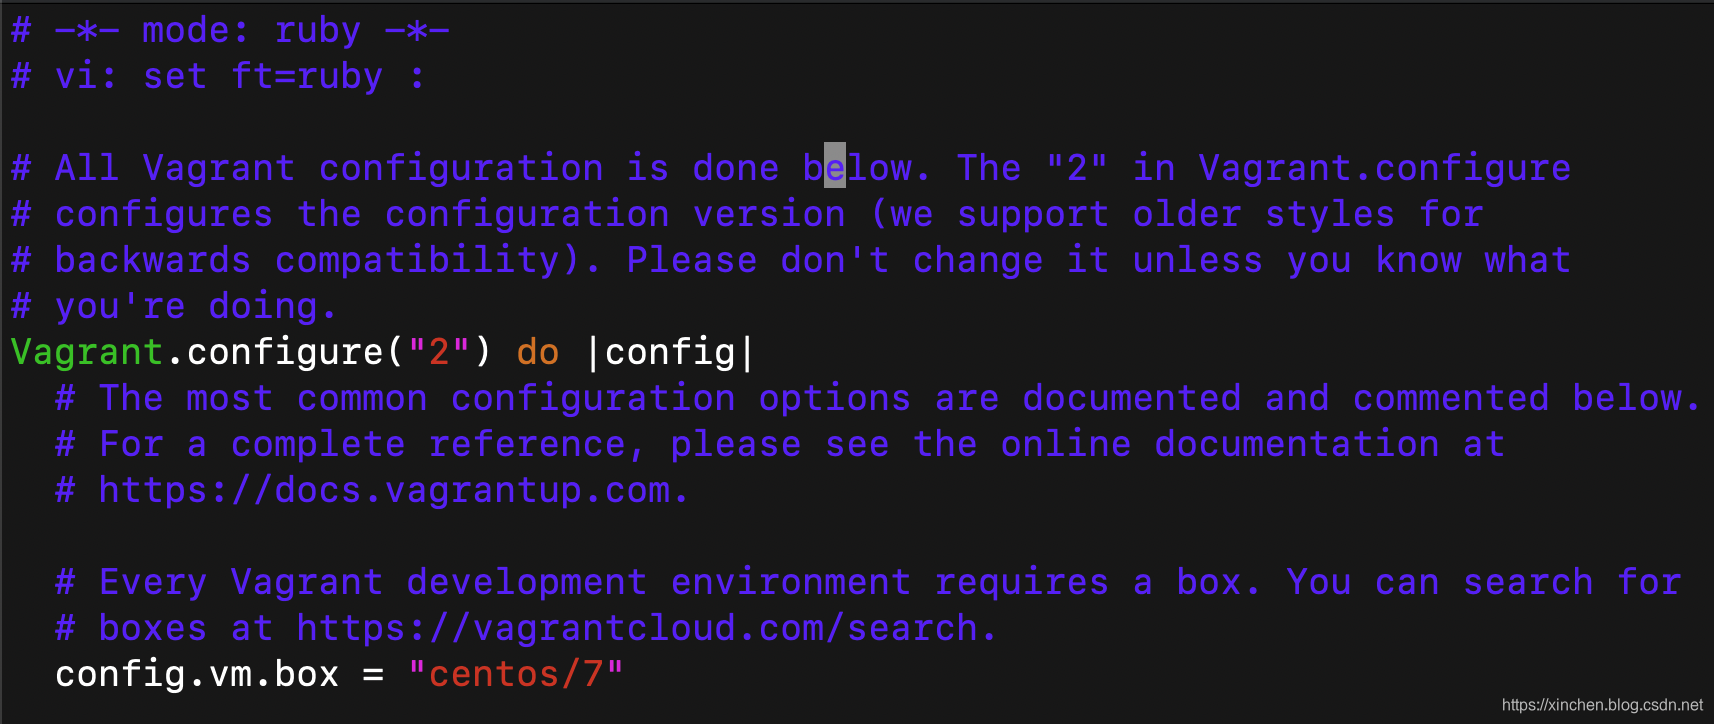Click the "|config|" block parameter

(x=671, y=352)
